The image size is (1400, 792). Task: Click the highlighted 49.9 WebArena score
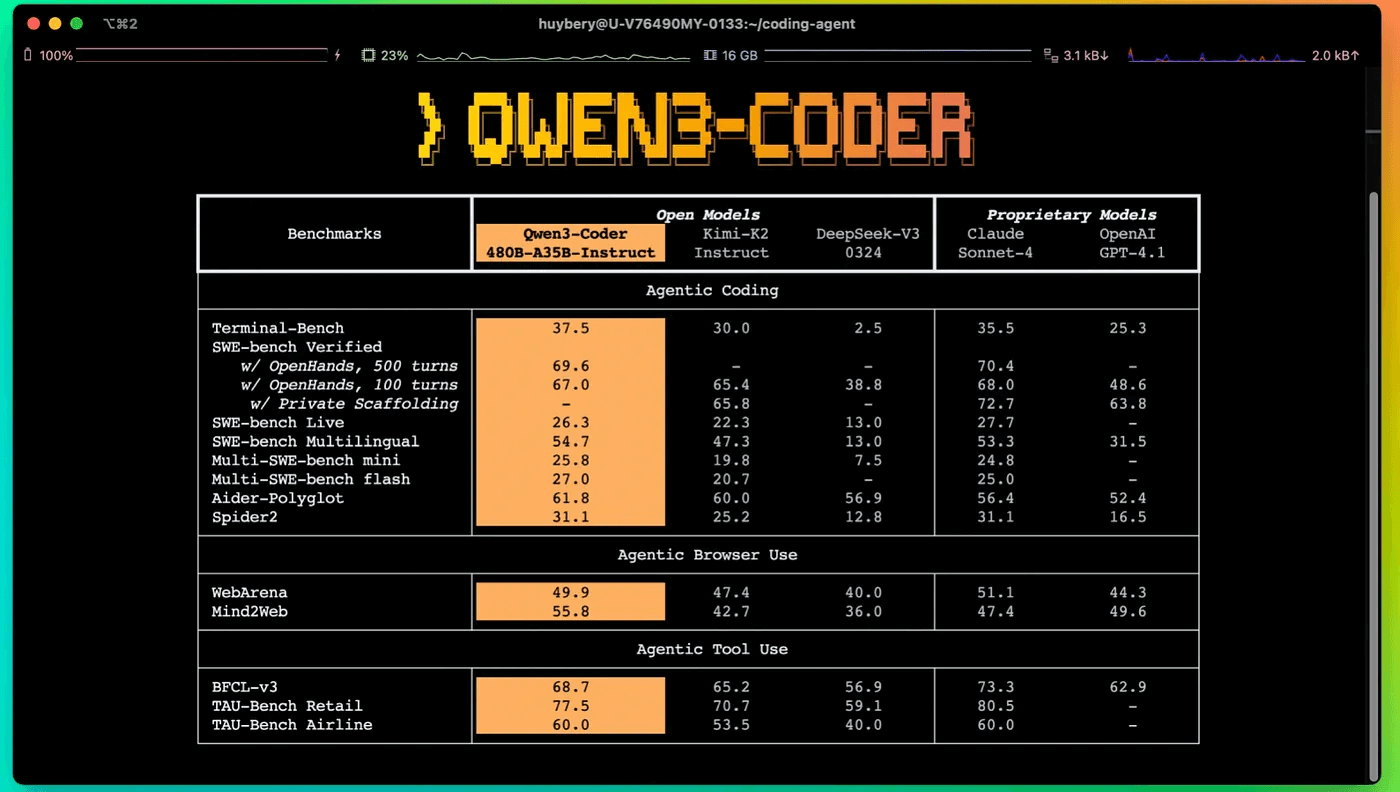570,593
